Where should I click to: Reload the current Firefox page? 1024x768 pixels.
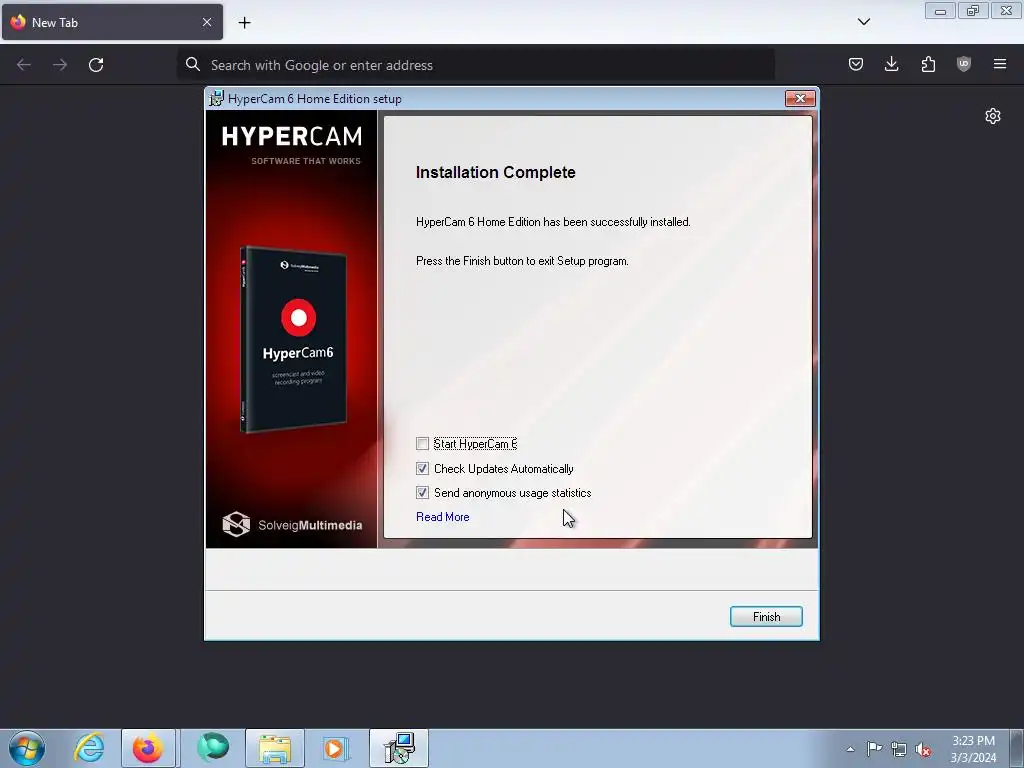pos(96,65)
